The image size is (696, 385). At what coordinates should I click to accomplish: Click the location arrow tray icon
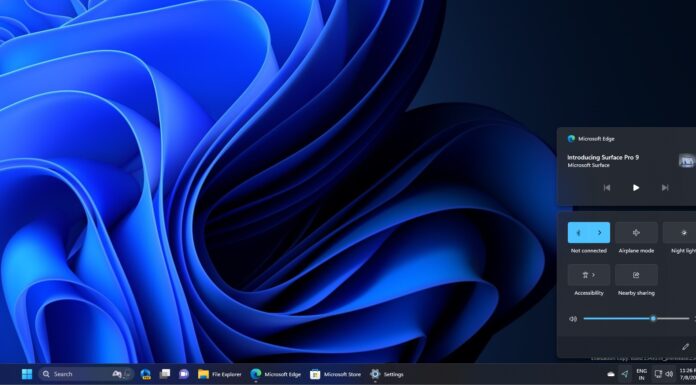625,374
